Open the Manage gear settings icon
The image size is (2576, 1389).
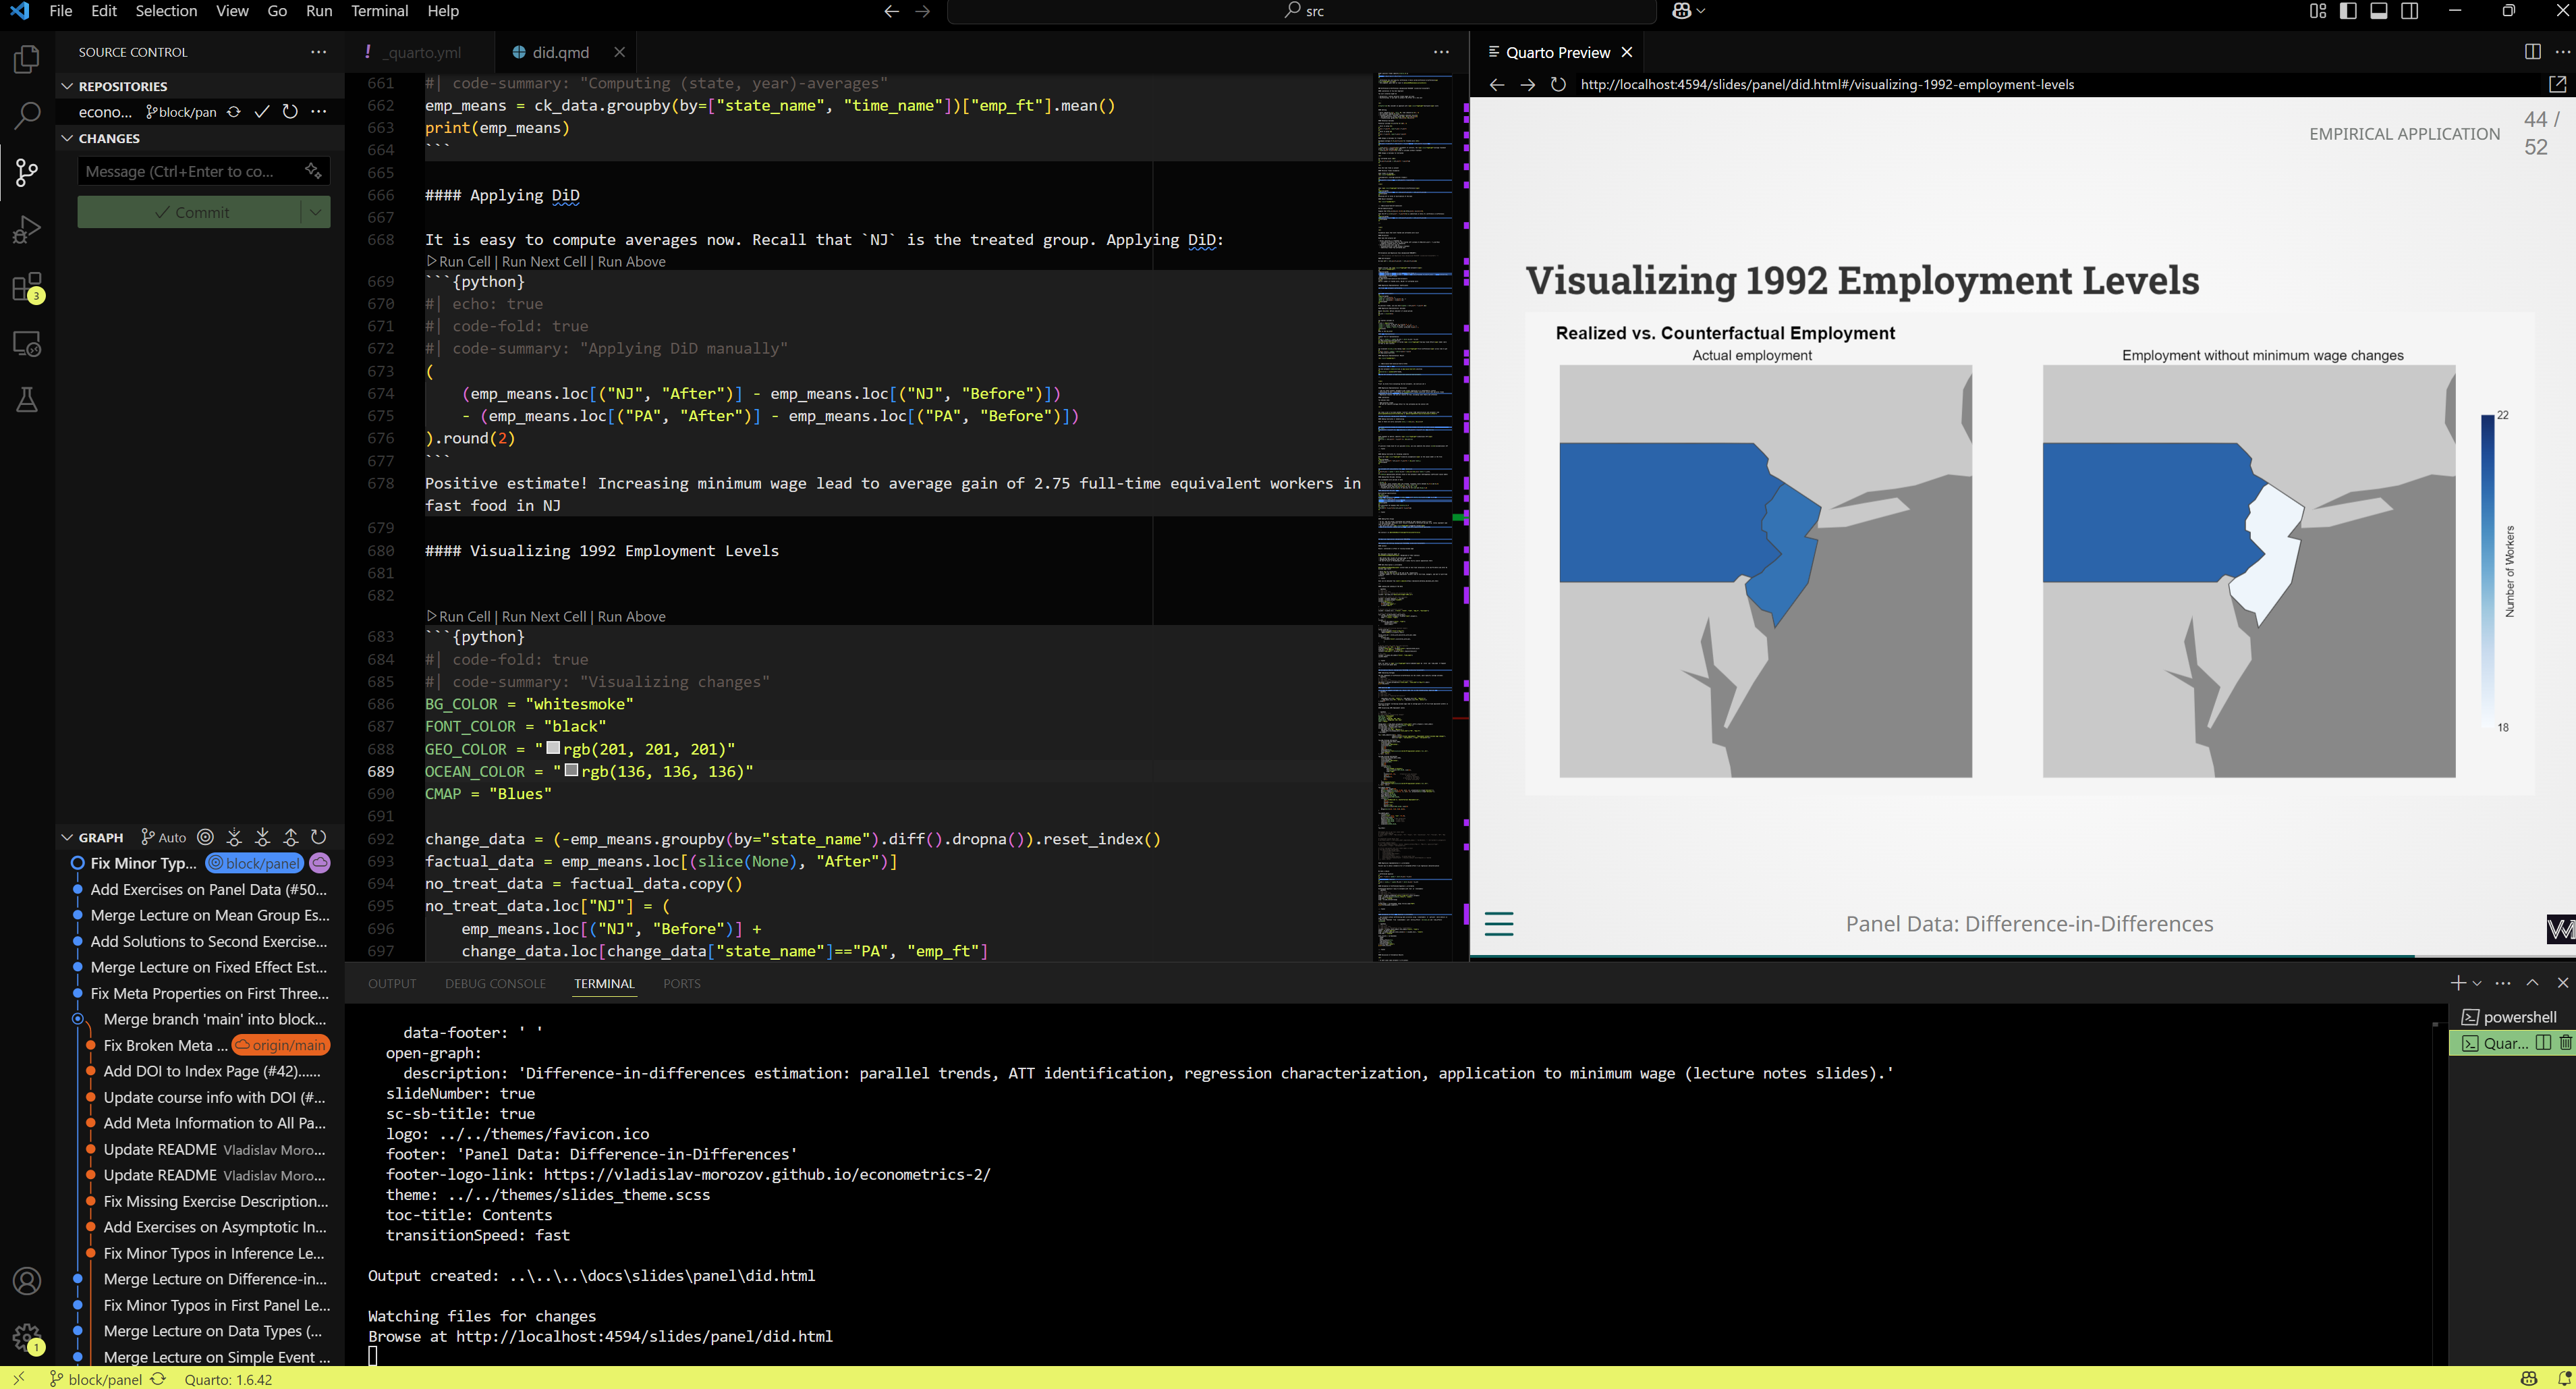pos(27,1338)
